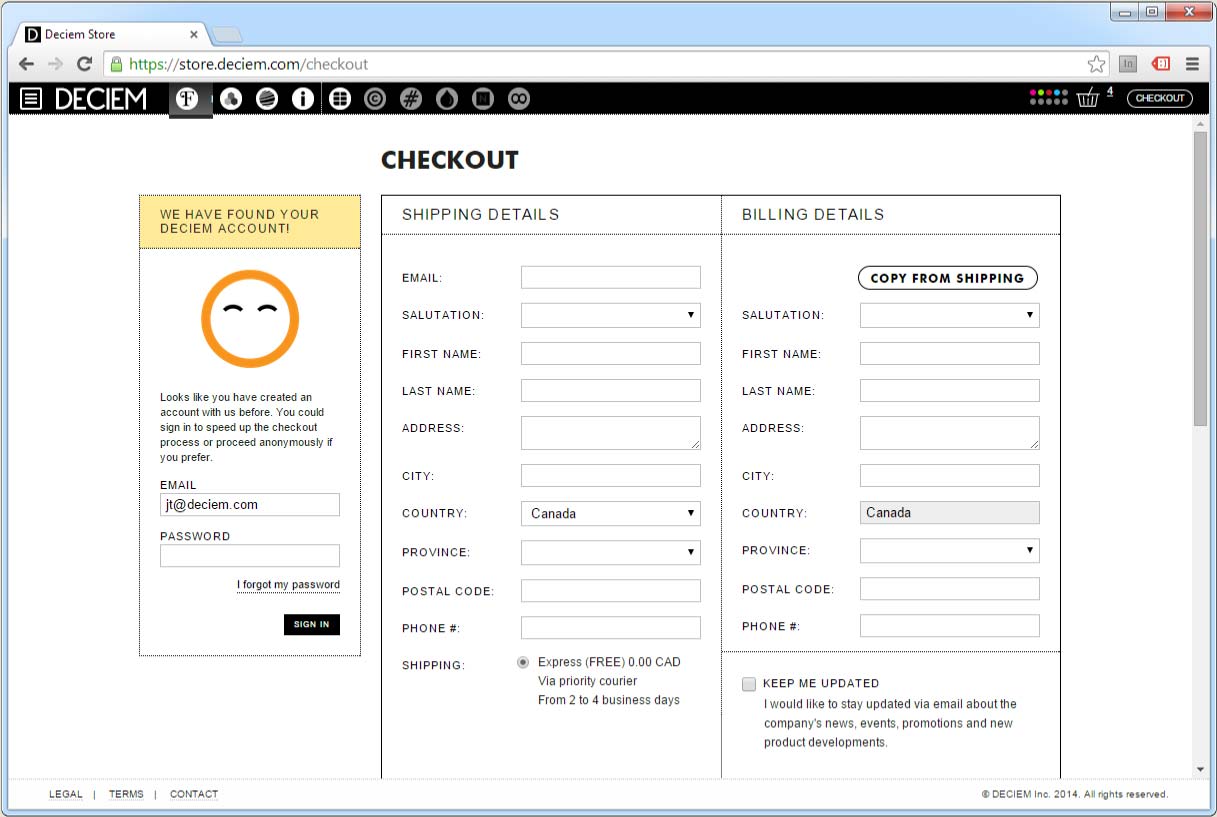This screenshot has width=1217, height=817.
Task: Open the Contact footer link
Action: tap(194, 794)
